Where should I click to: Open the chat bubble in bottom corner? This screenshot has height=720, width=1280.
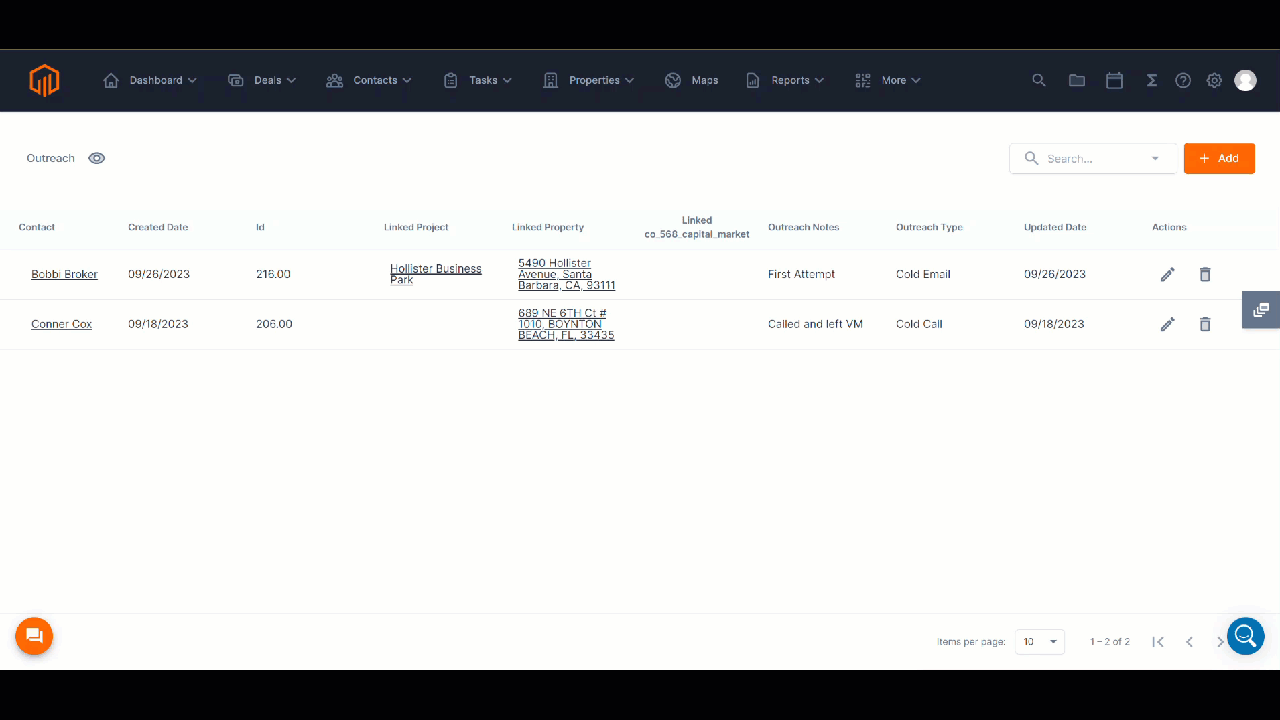click(34, 636)
